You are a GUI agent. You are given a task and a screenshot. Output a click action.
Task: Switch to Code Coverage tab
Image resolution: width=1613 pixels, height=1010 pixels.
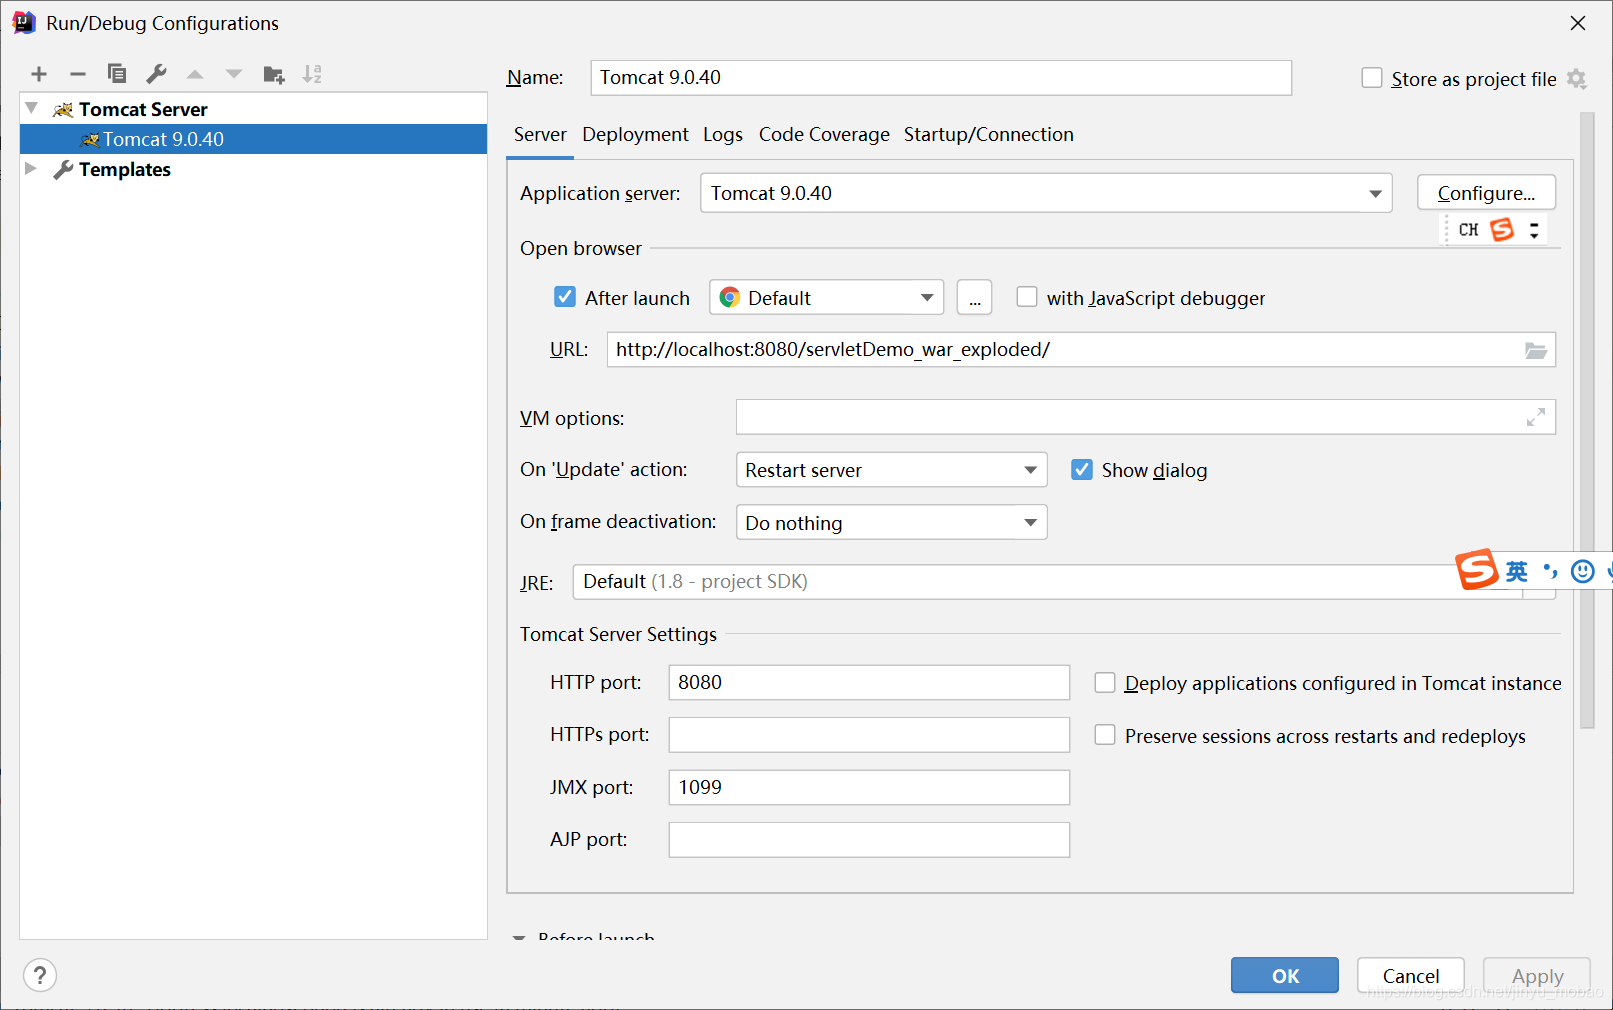[824, 135]
